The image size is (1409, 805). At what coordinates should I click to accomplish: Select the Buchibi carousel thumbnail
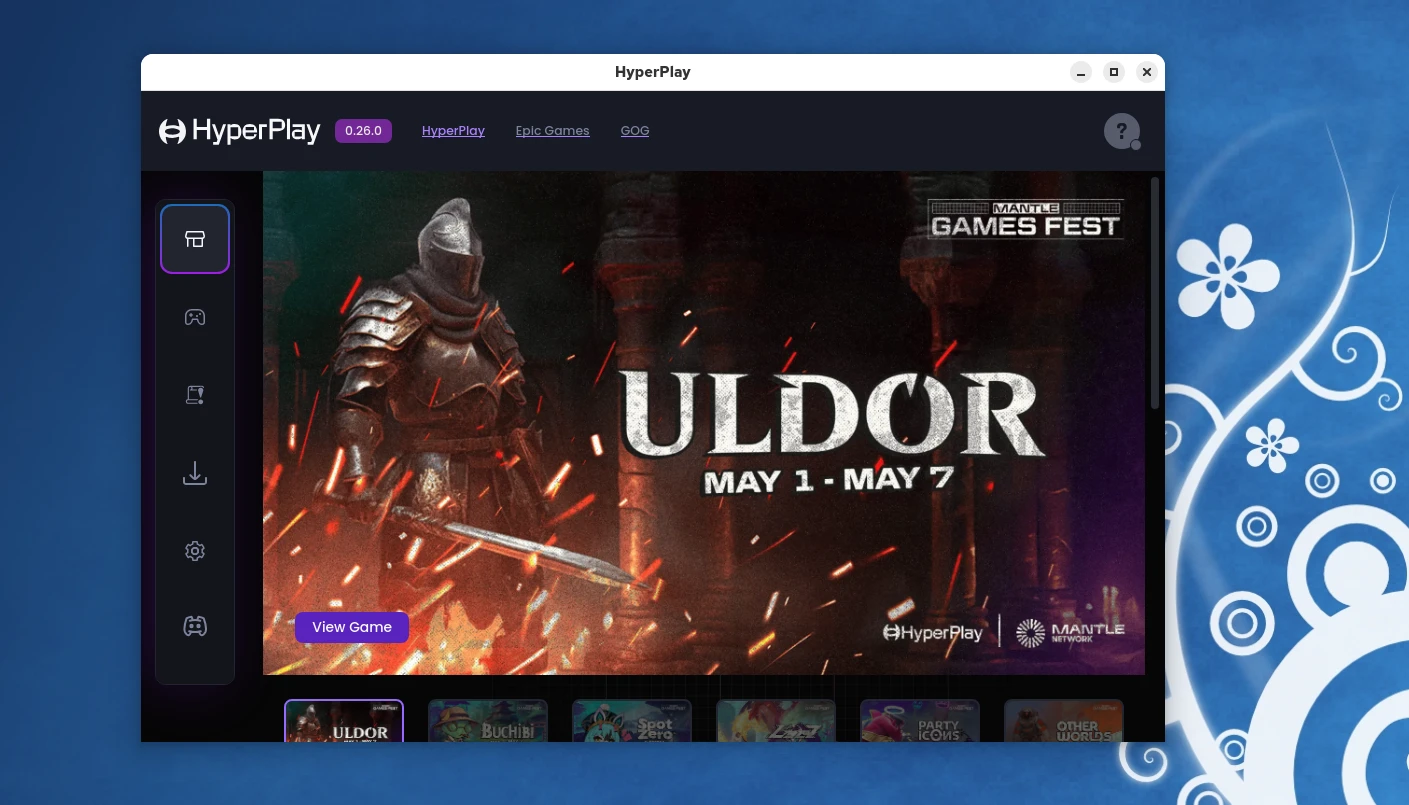click(x=488, y=722)
